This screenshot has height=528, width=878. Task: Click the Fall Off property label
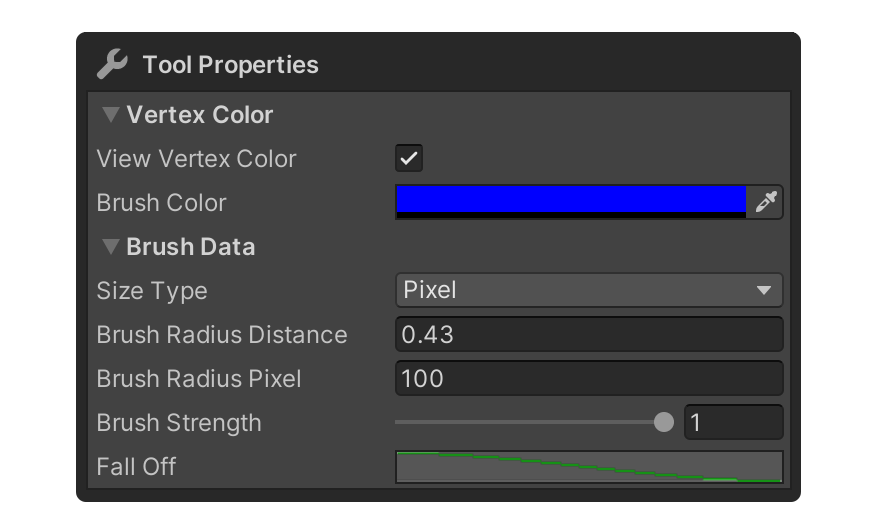tap(136, 466)
